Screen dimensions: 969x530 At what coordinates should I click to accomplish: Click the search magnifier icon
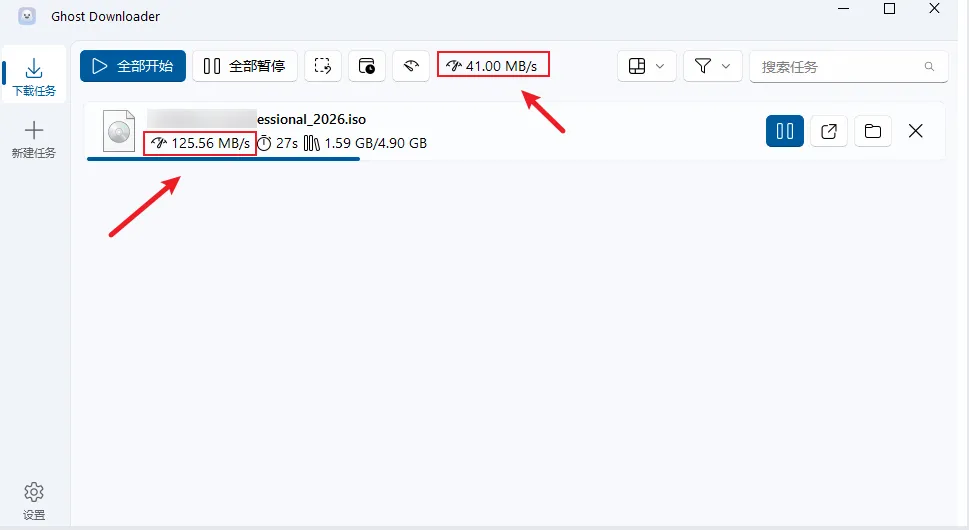click(x=929, y=66)
